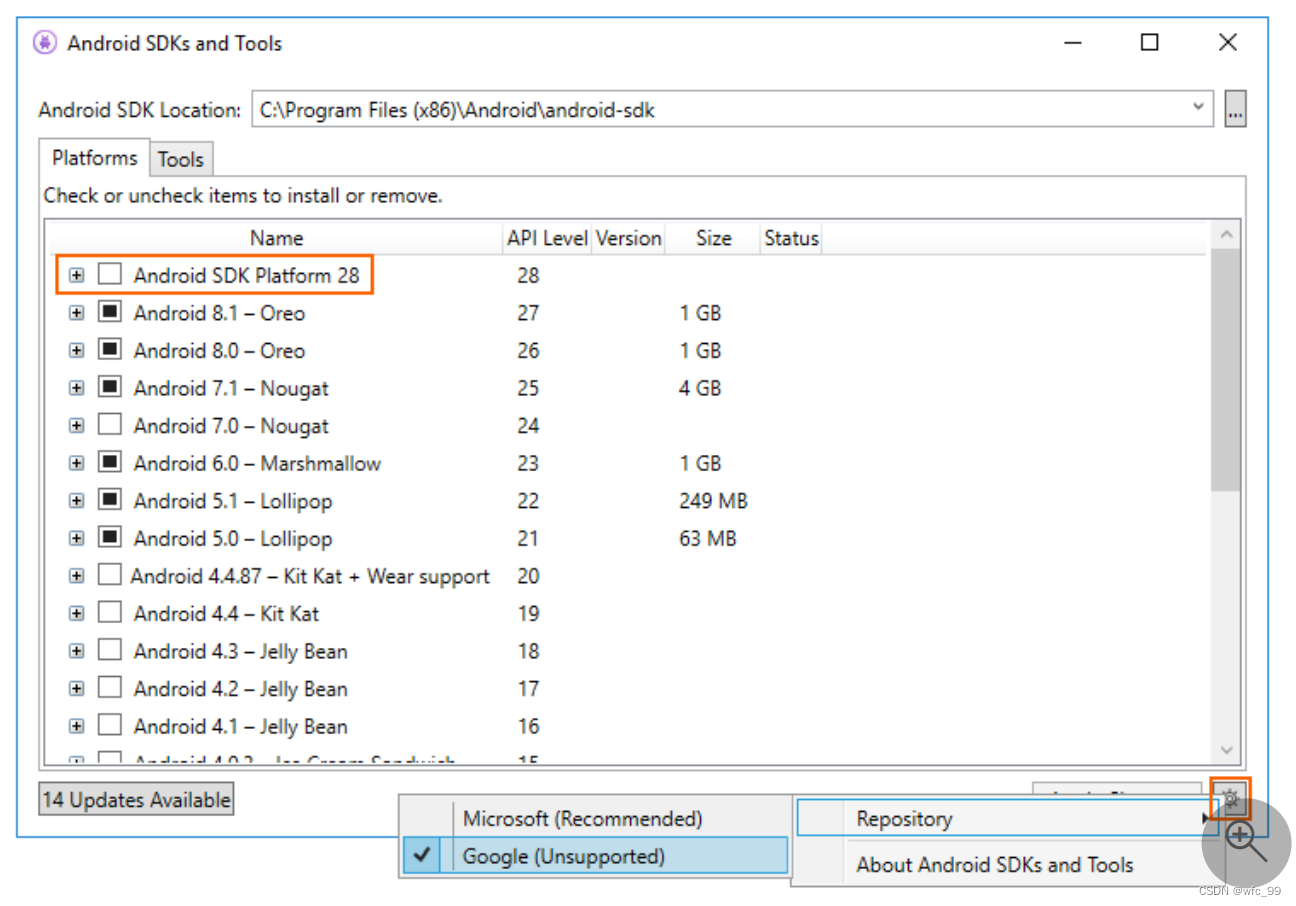Image resolution: width=1296 pixels, height=906 pixels.
Task: Uncheck Android 6.0 – Marshmallow
Action: point(110,462)
